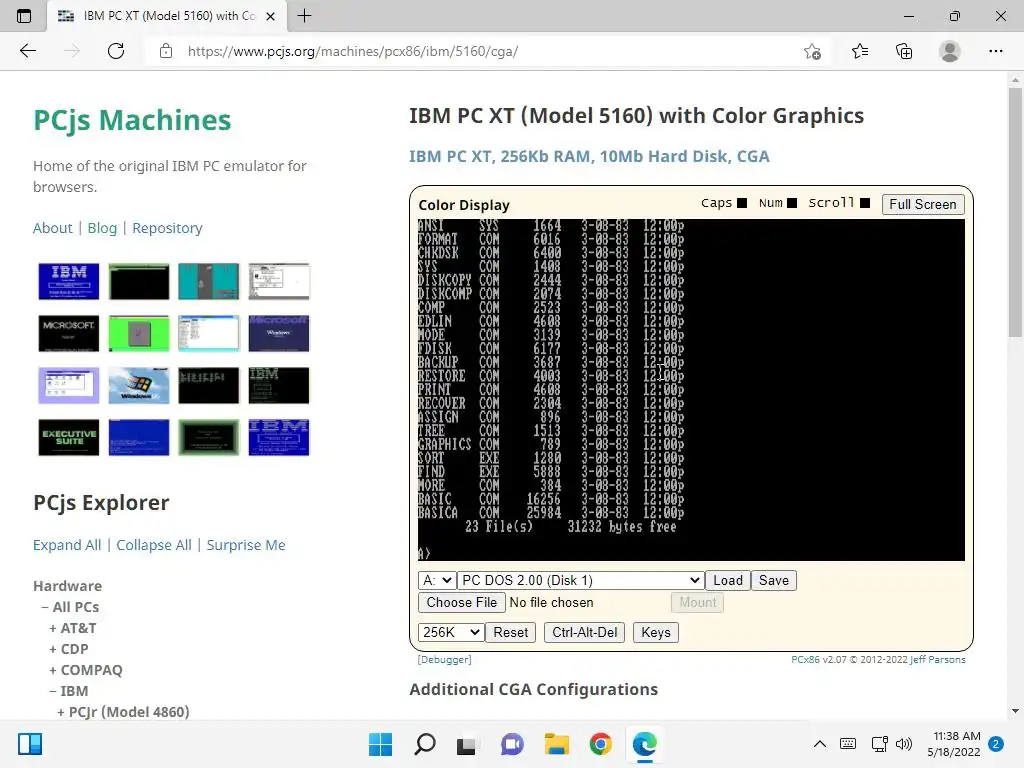Image resolution: width=1024 pixels, height=768 pixels.
Task: Open the 256K memory dropdown
Action: [451, 632]
